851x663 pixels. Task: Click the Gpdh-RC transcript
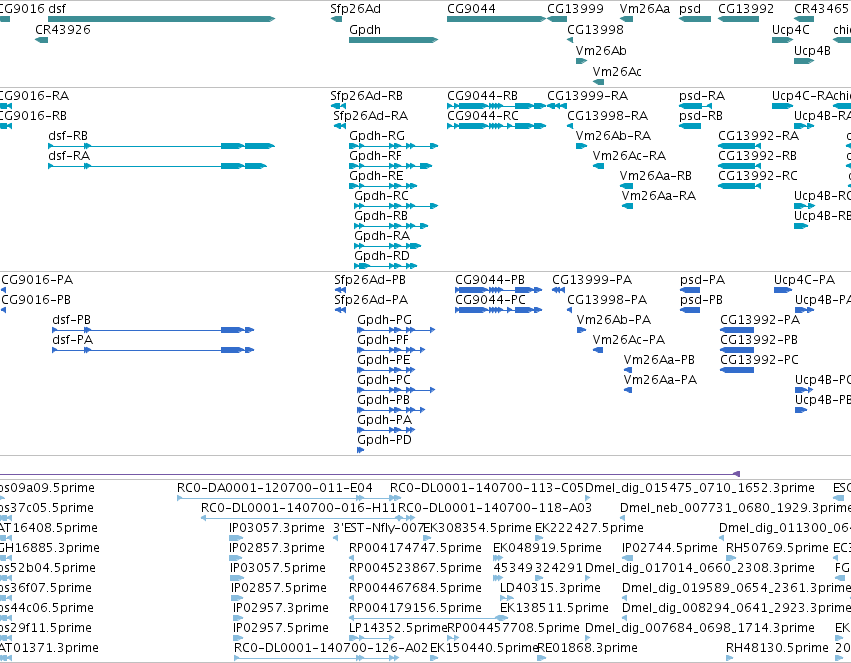(x=396, y=206)
